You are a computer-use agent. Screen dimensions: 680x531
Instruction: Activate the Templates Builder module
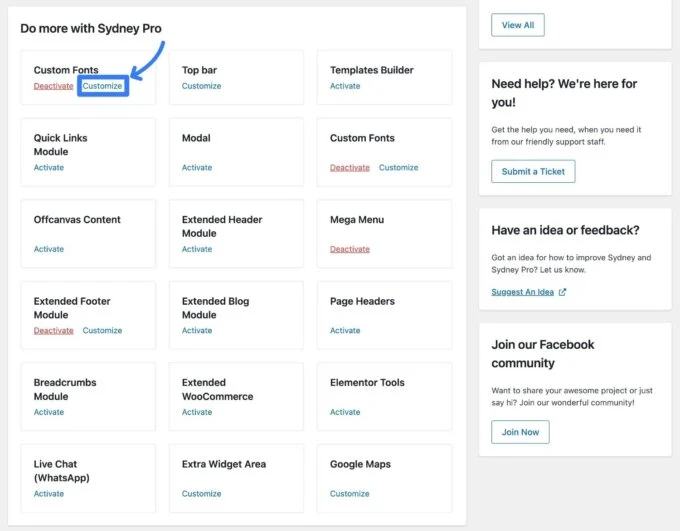pyautogui.click(x=345, y=86)
